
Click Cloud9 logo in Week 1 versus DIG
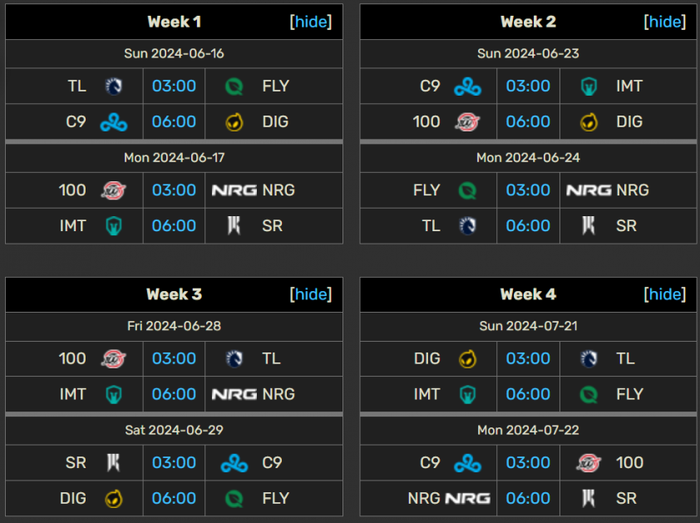pos(113,122)
